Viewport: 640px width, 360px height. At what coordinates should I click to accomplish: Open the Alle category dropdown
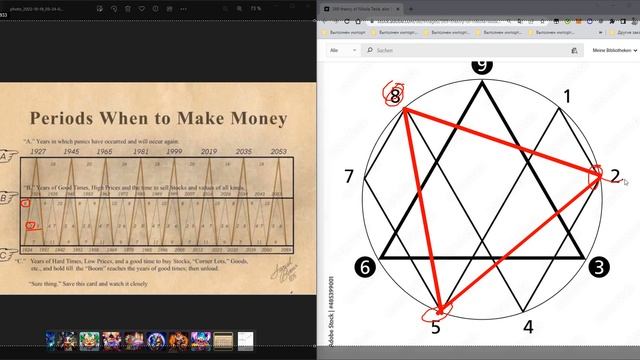point(342,50)
